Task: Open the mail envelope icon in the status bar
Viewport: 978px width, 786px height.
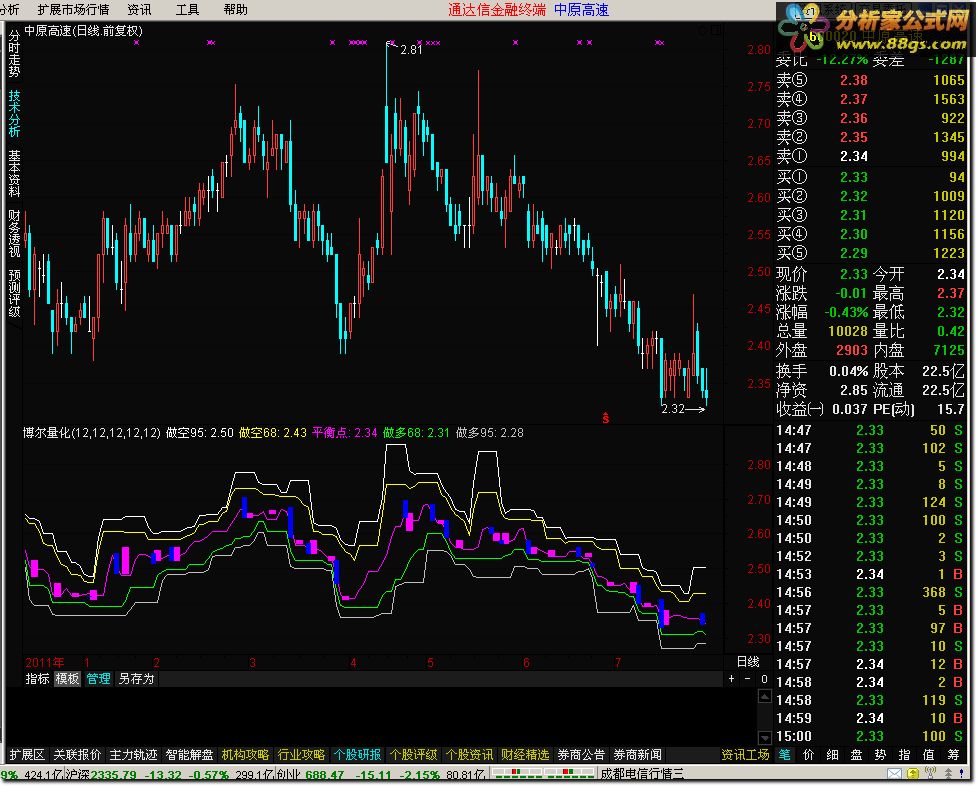Action: tap(894, 774)
